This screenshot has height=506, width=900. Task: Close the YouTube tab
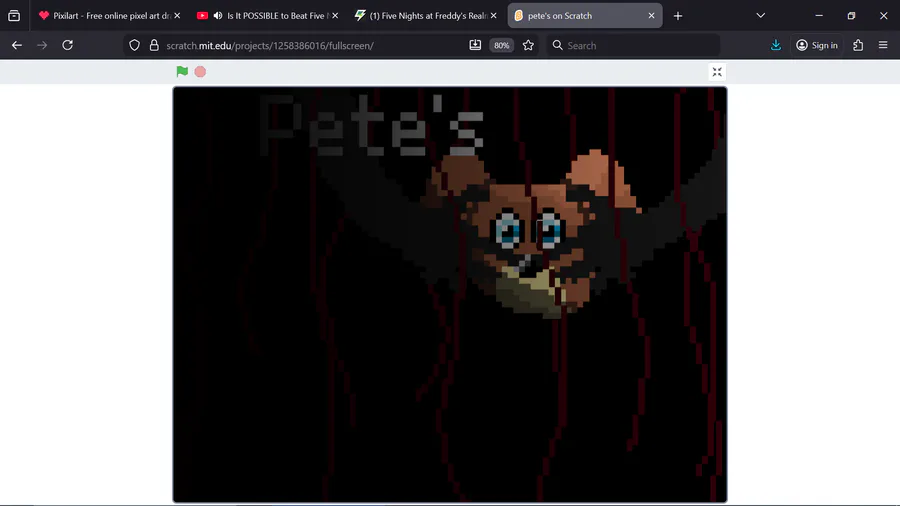335,16
